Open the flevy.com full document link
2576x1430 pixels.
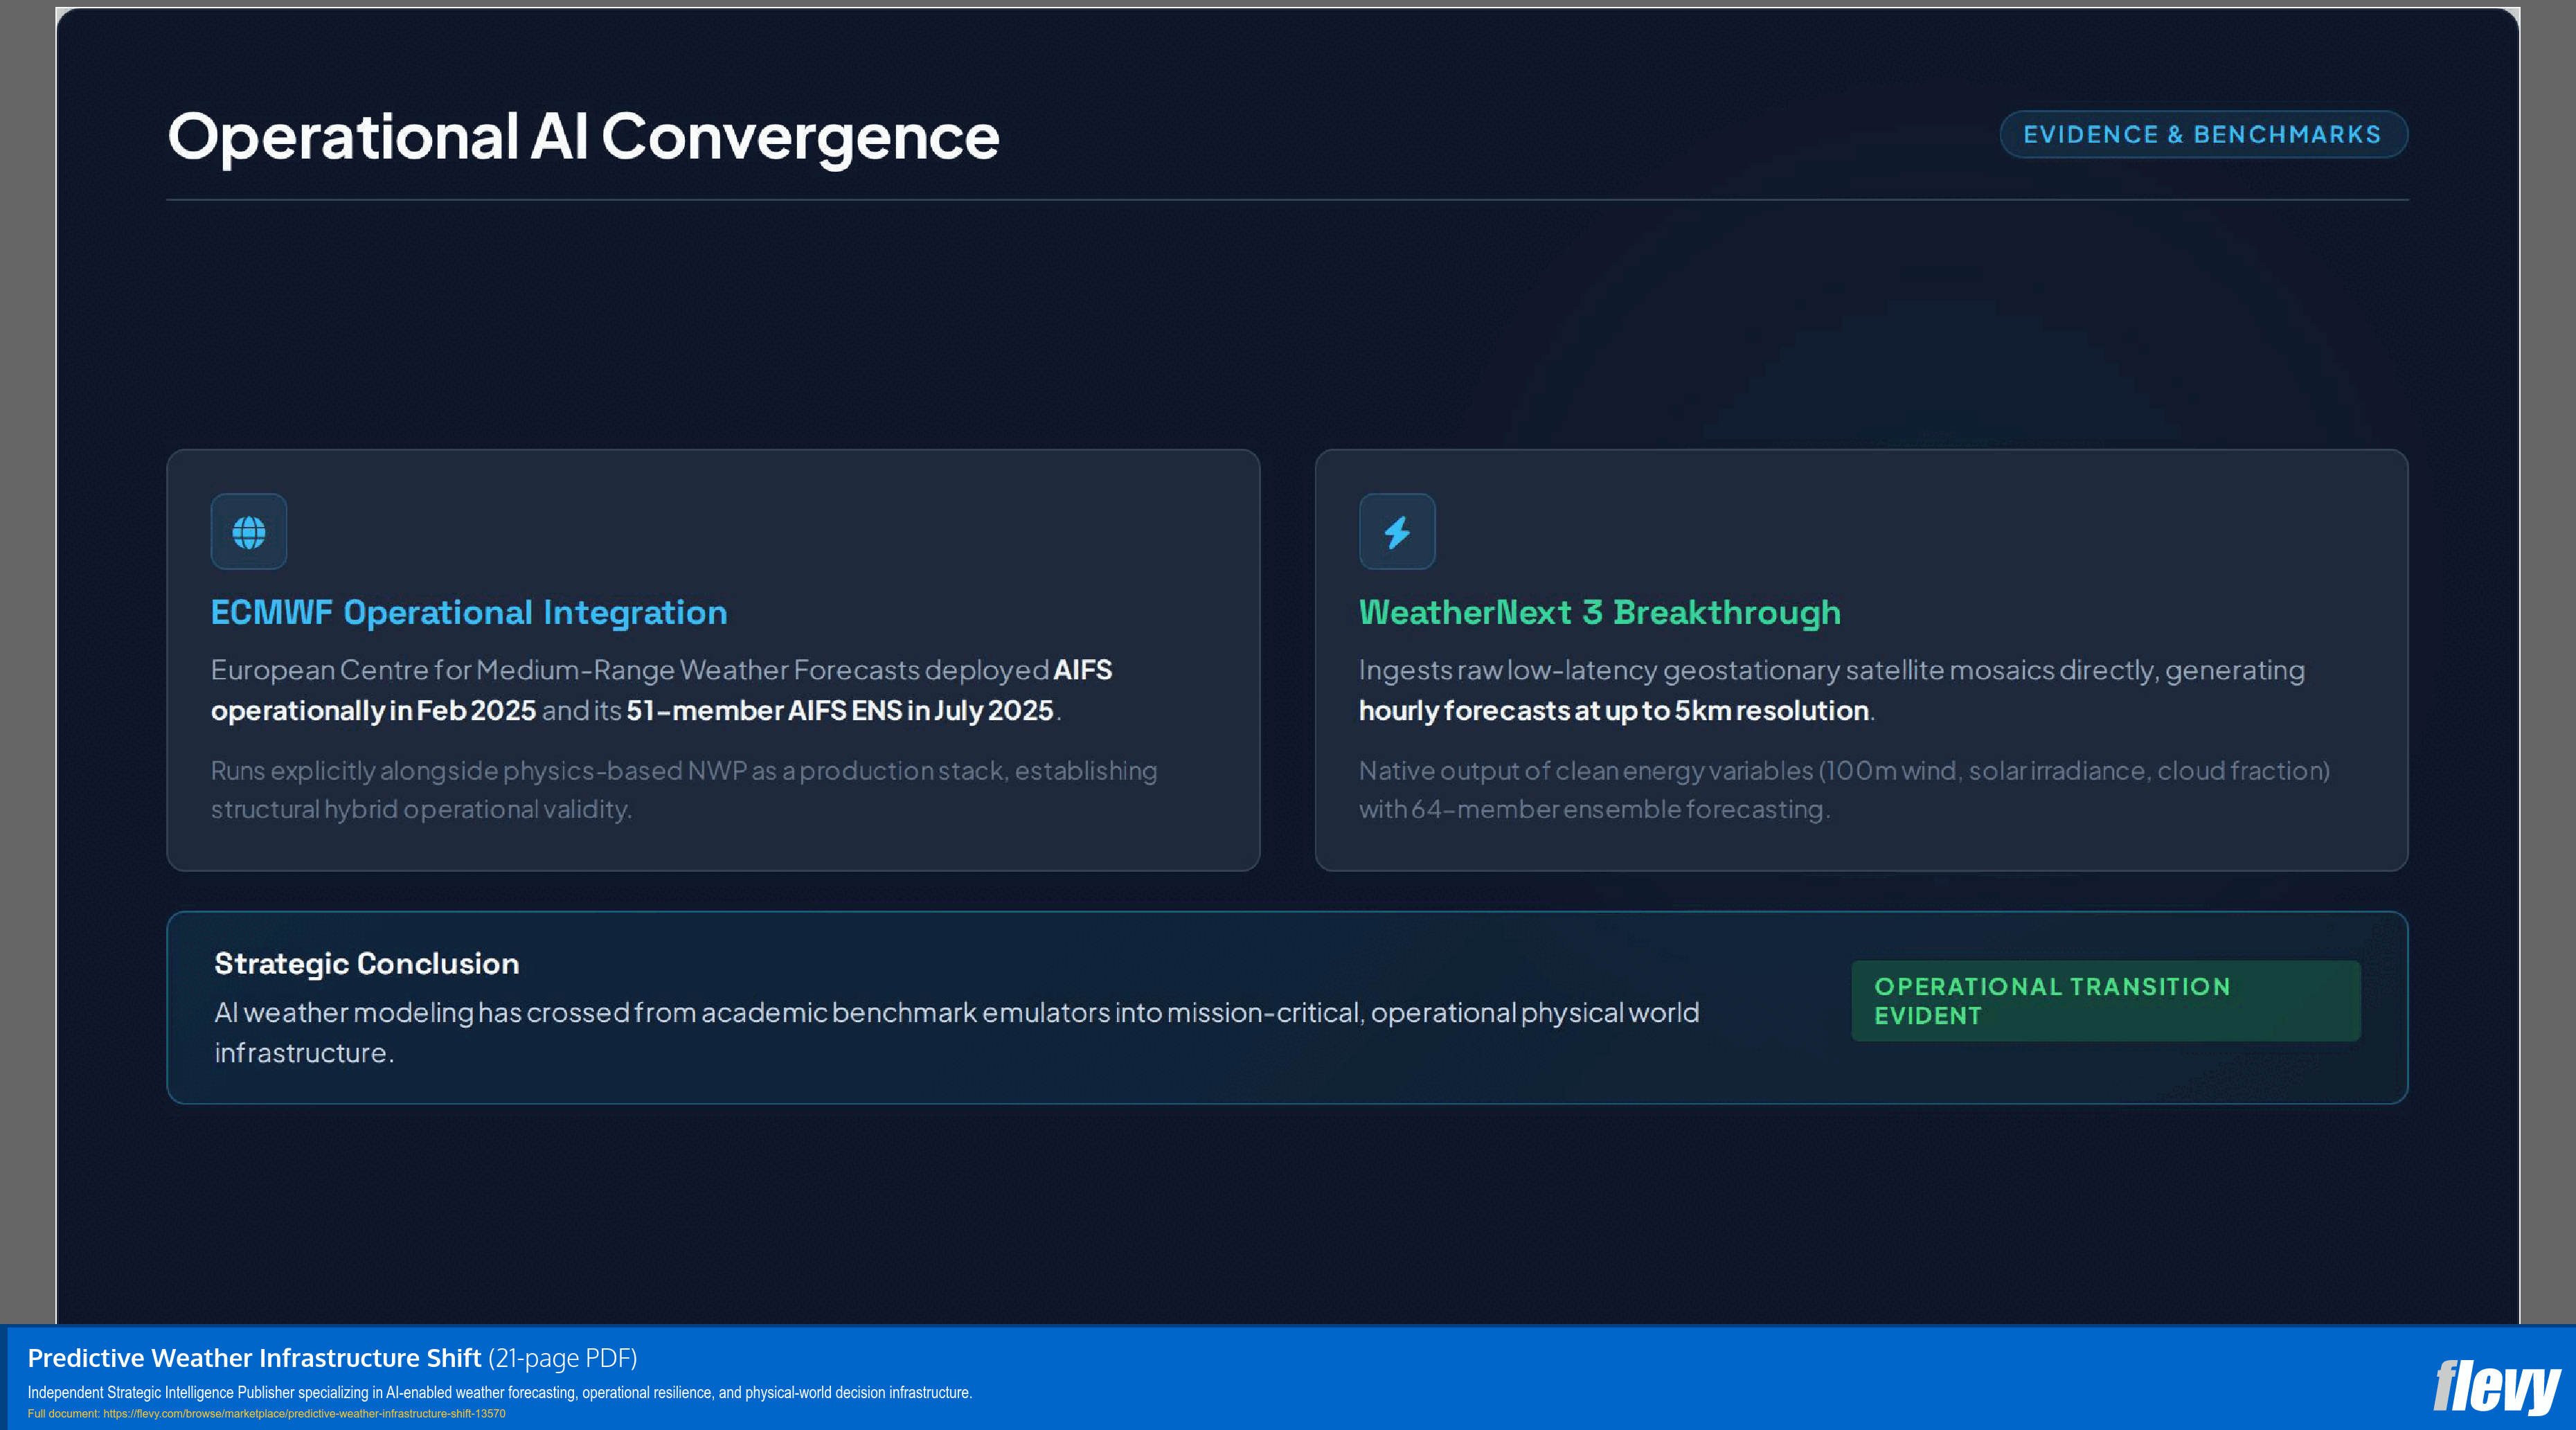[304, 1414]
